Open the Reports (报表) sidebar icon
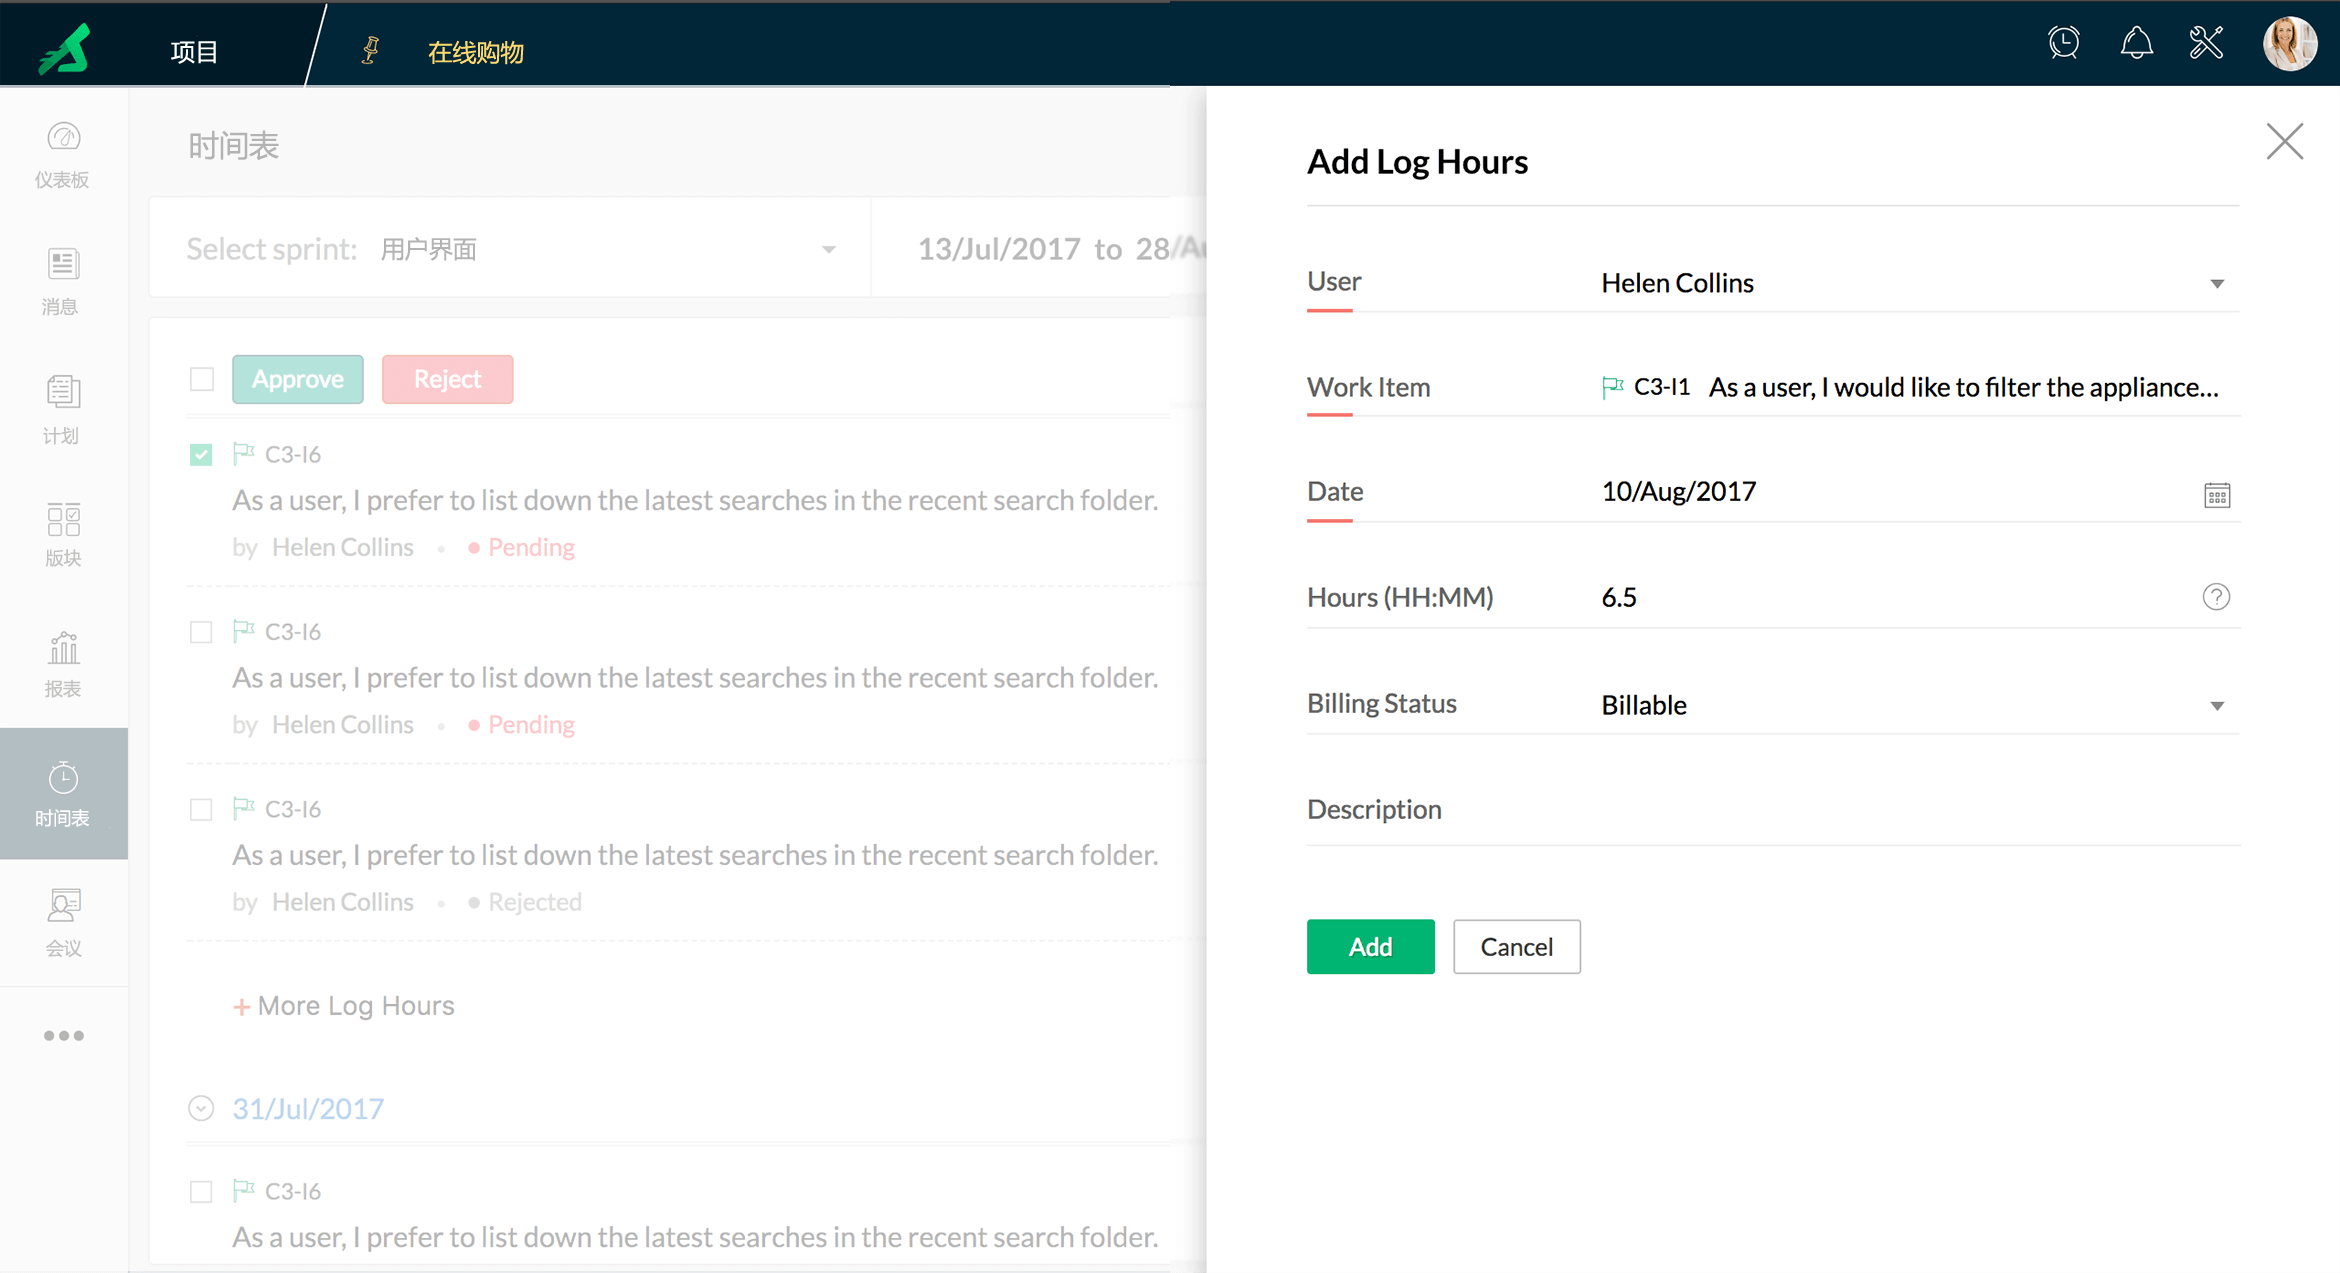Image resolution: width=2340 pixels, height=1273 pixels. (63, 663)
